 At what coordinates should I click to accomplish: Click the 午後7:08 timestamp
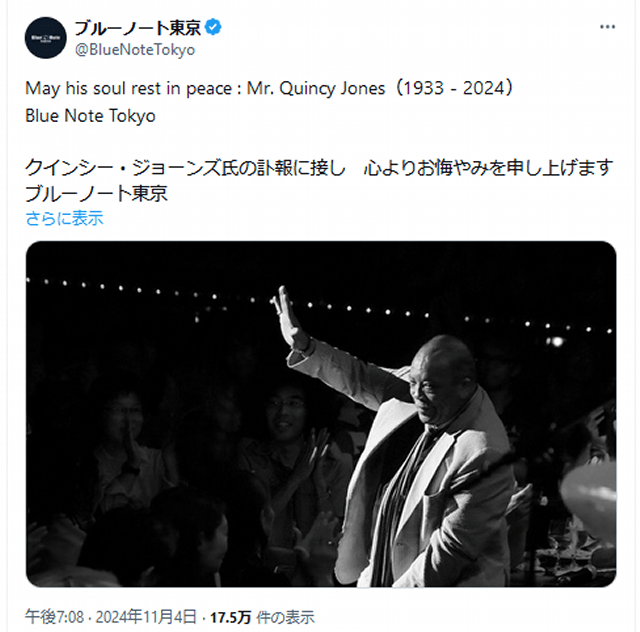click(54, 616)
